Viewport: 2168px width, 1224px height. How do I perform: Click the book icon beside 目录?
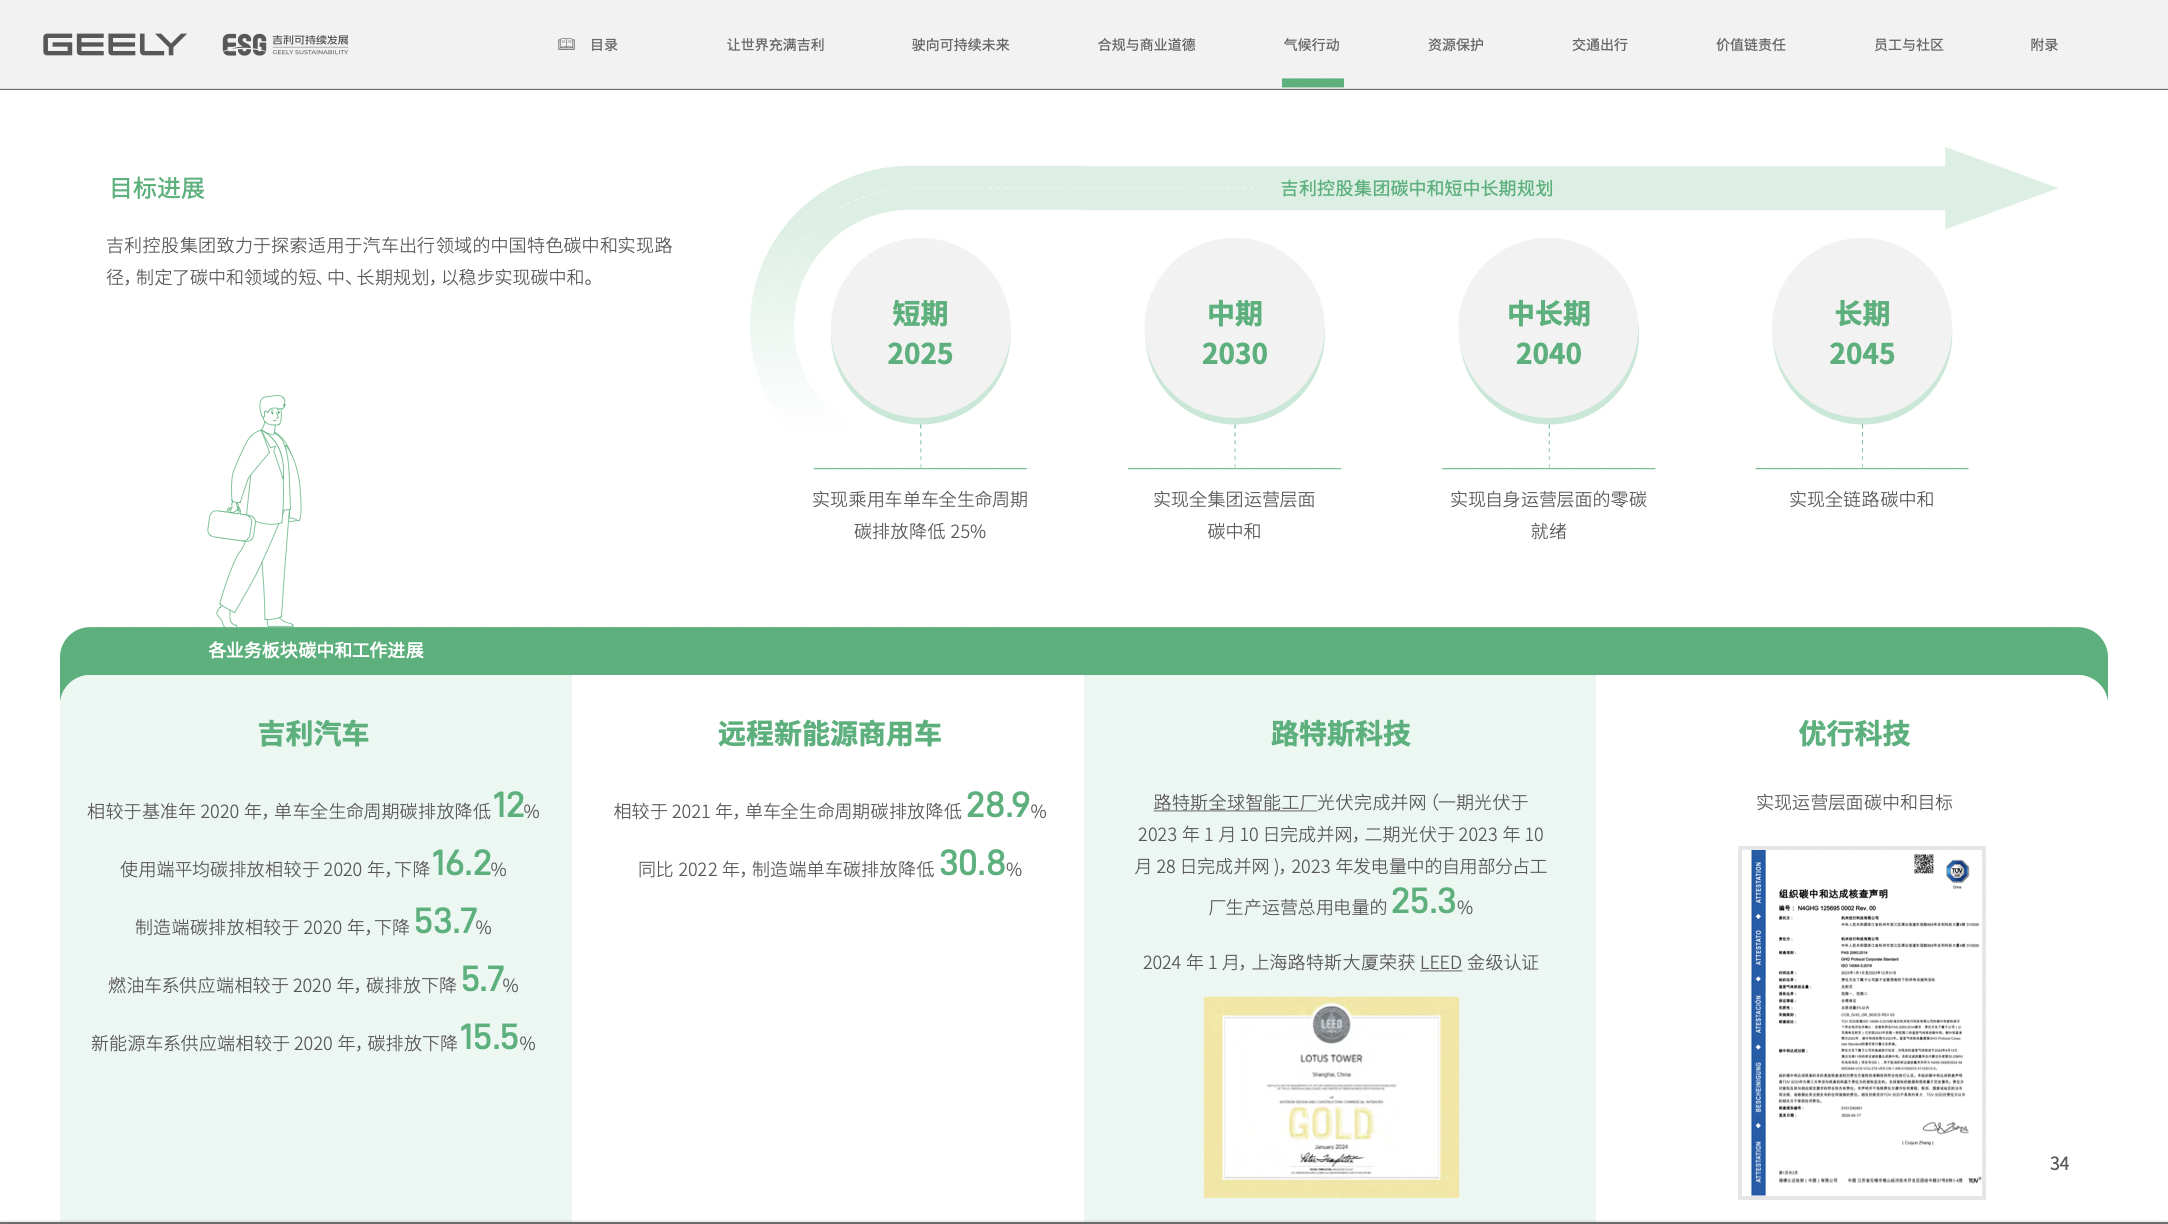click(x=566, y=44)
